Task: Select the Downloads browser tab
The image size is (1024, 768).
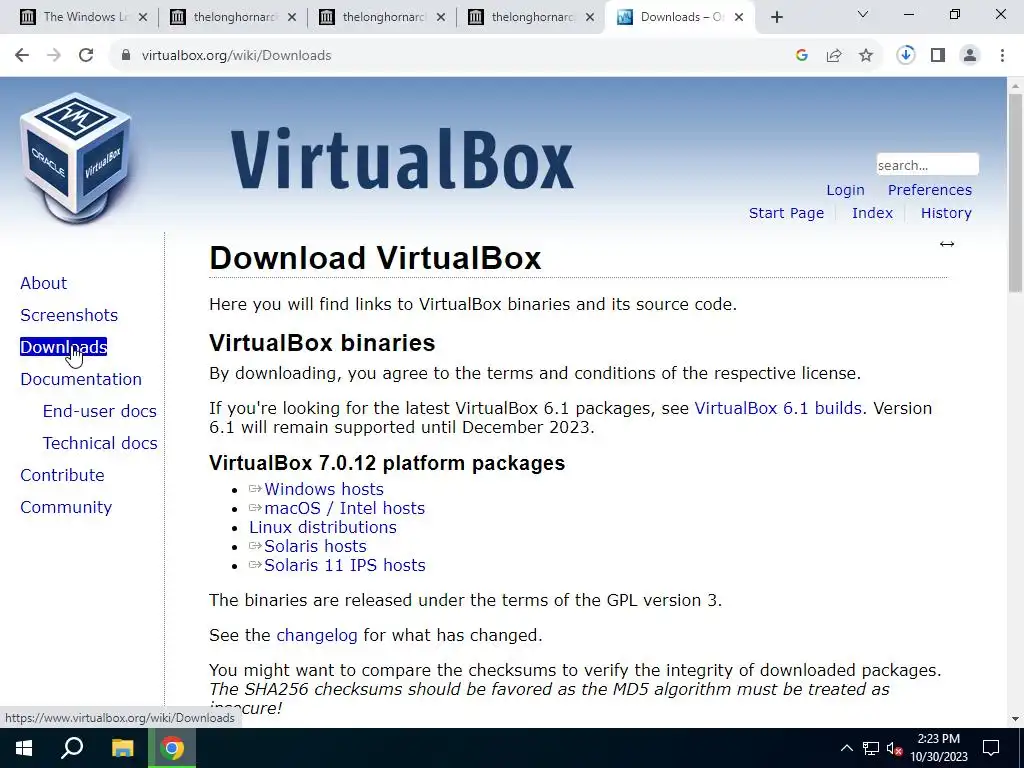Action: (680, 17)
